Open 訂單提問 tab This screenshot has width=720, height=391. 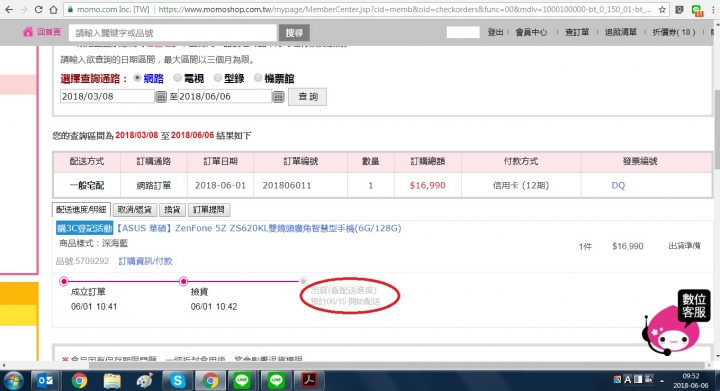[209, 210]
